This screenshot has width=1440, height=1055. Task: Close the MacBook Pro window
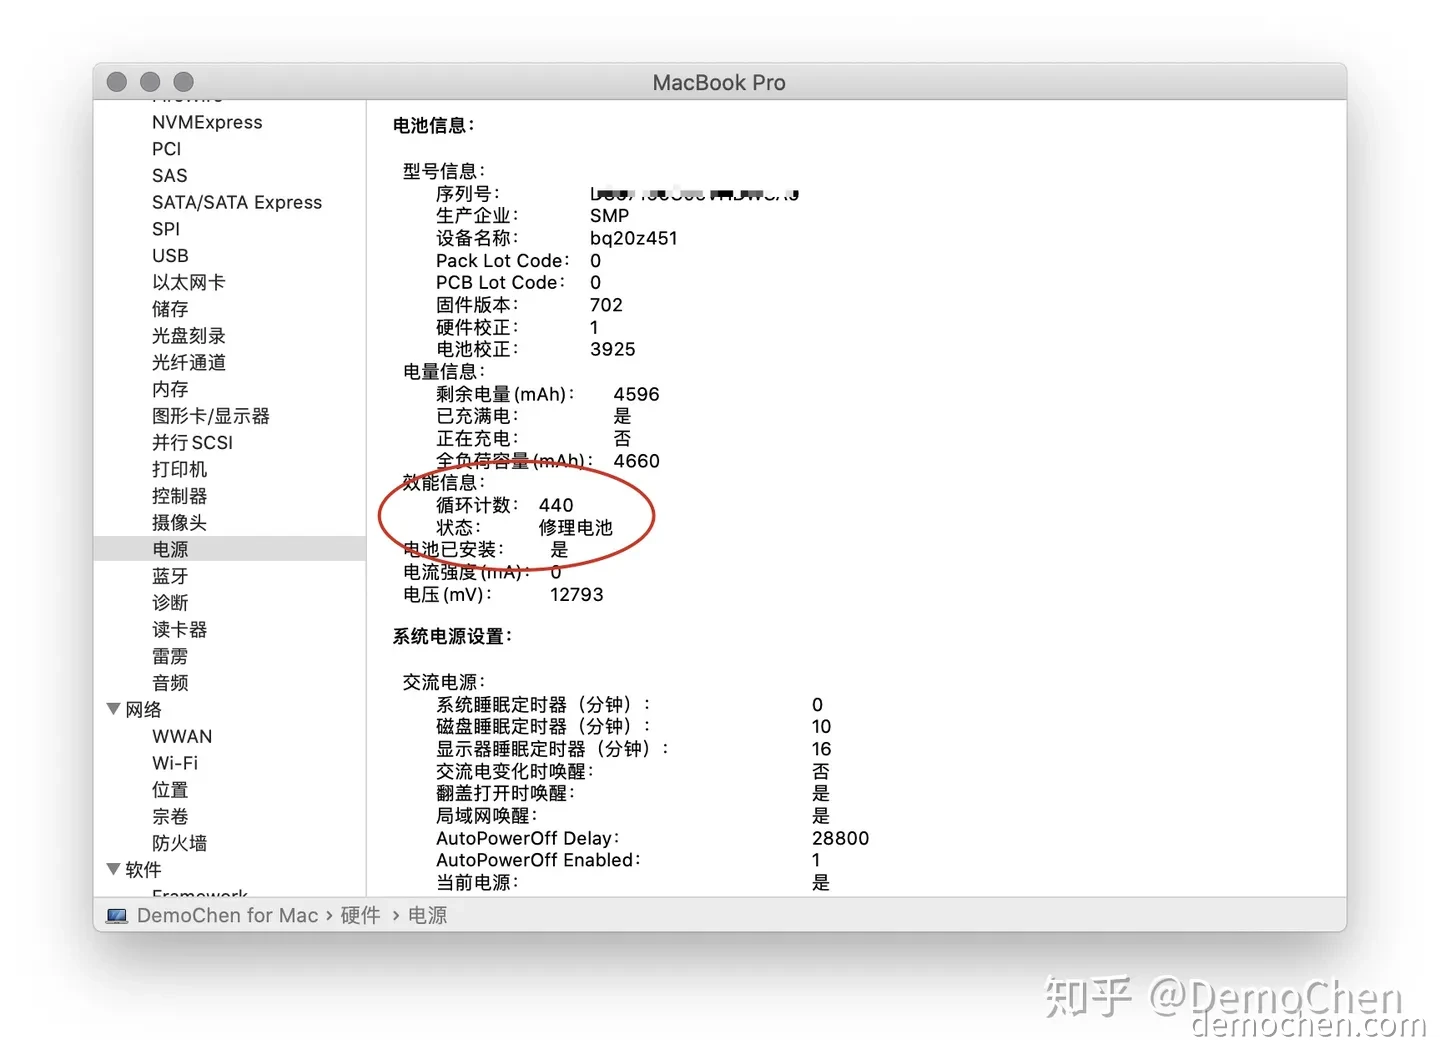click(x=117, y=82)
